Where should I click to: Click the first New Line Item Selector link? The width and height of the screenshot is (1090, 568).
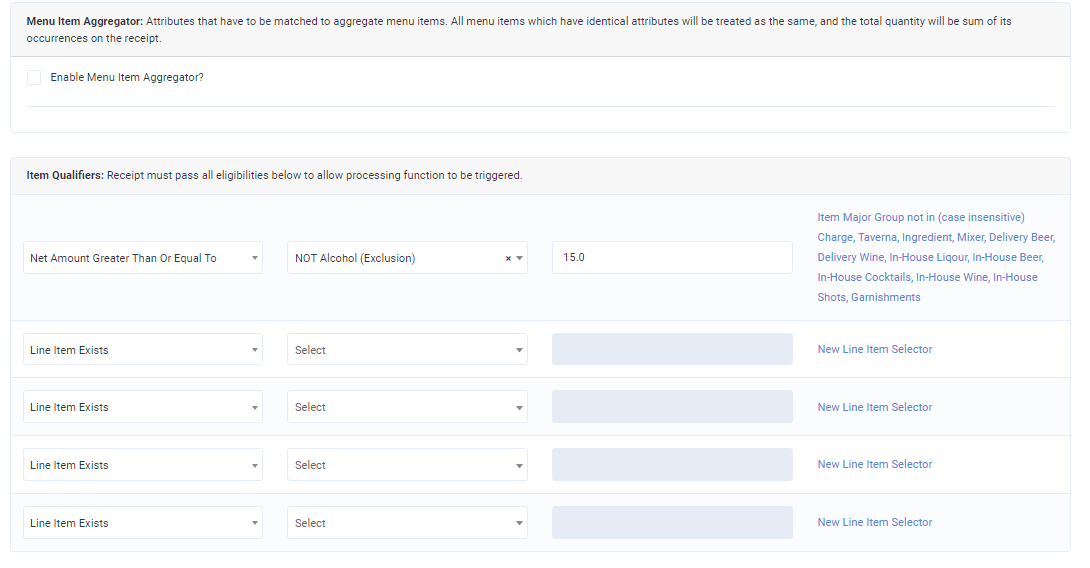coord(874,349)
